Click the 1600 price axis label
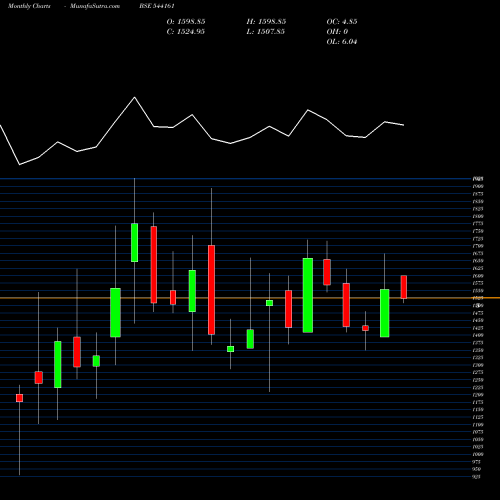This screenshot has width=500, height=500. click(478, 276)
